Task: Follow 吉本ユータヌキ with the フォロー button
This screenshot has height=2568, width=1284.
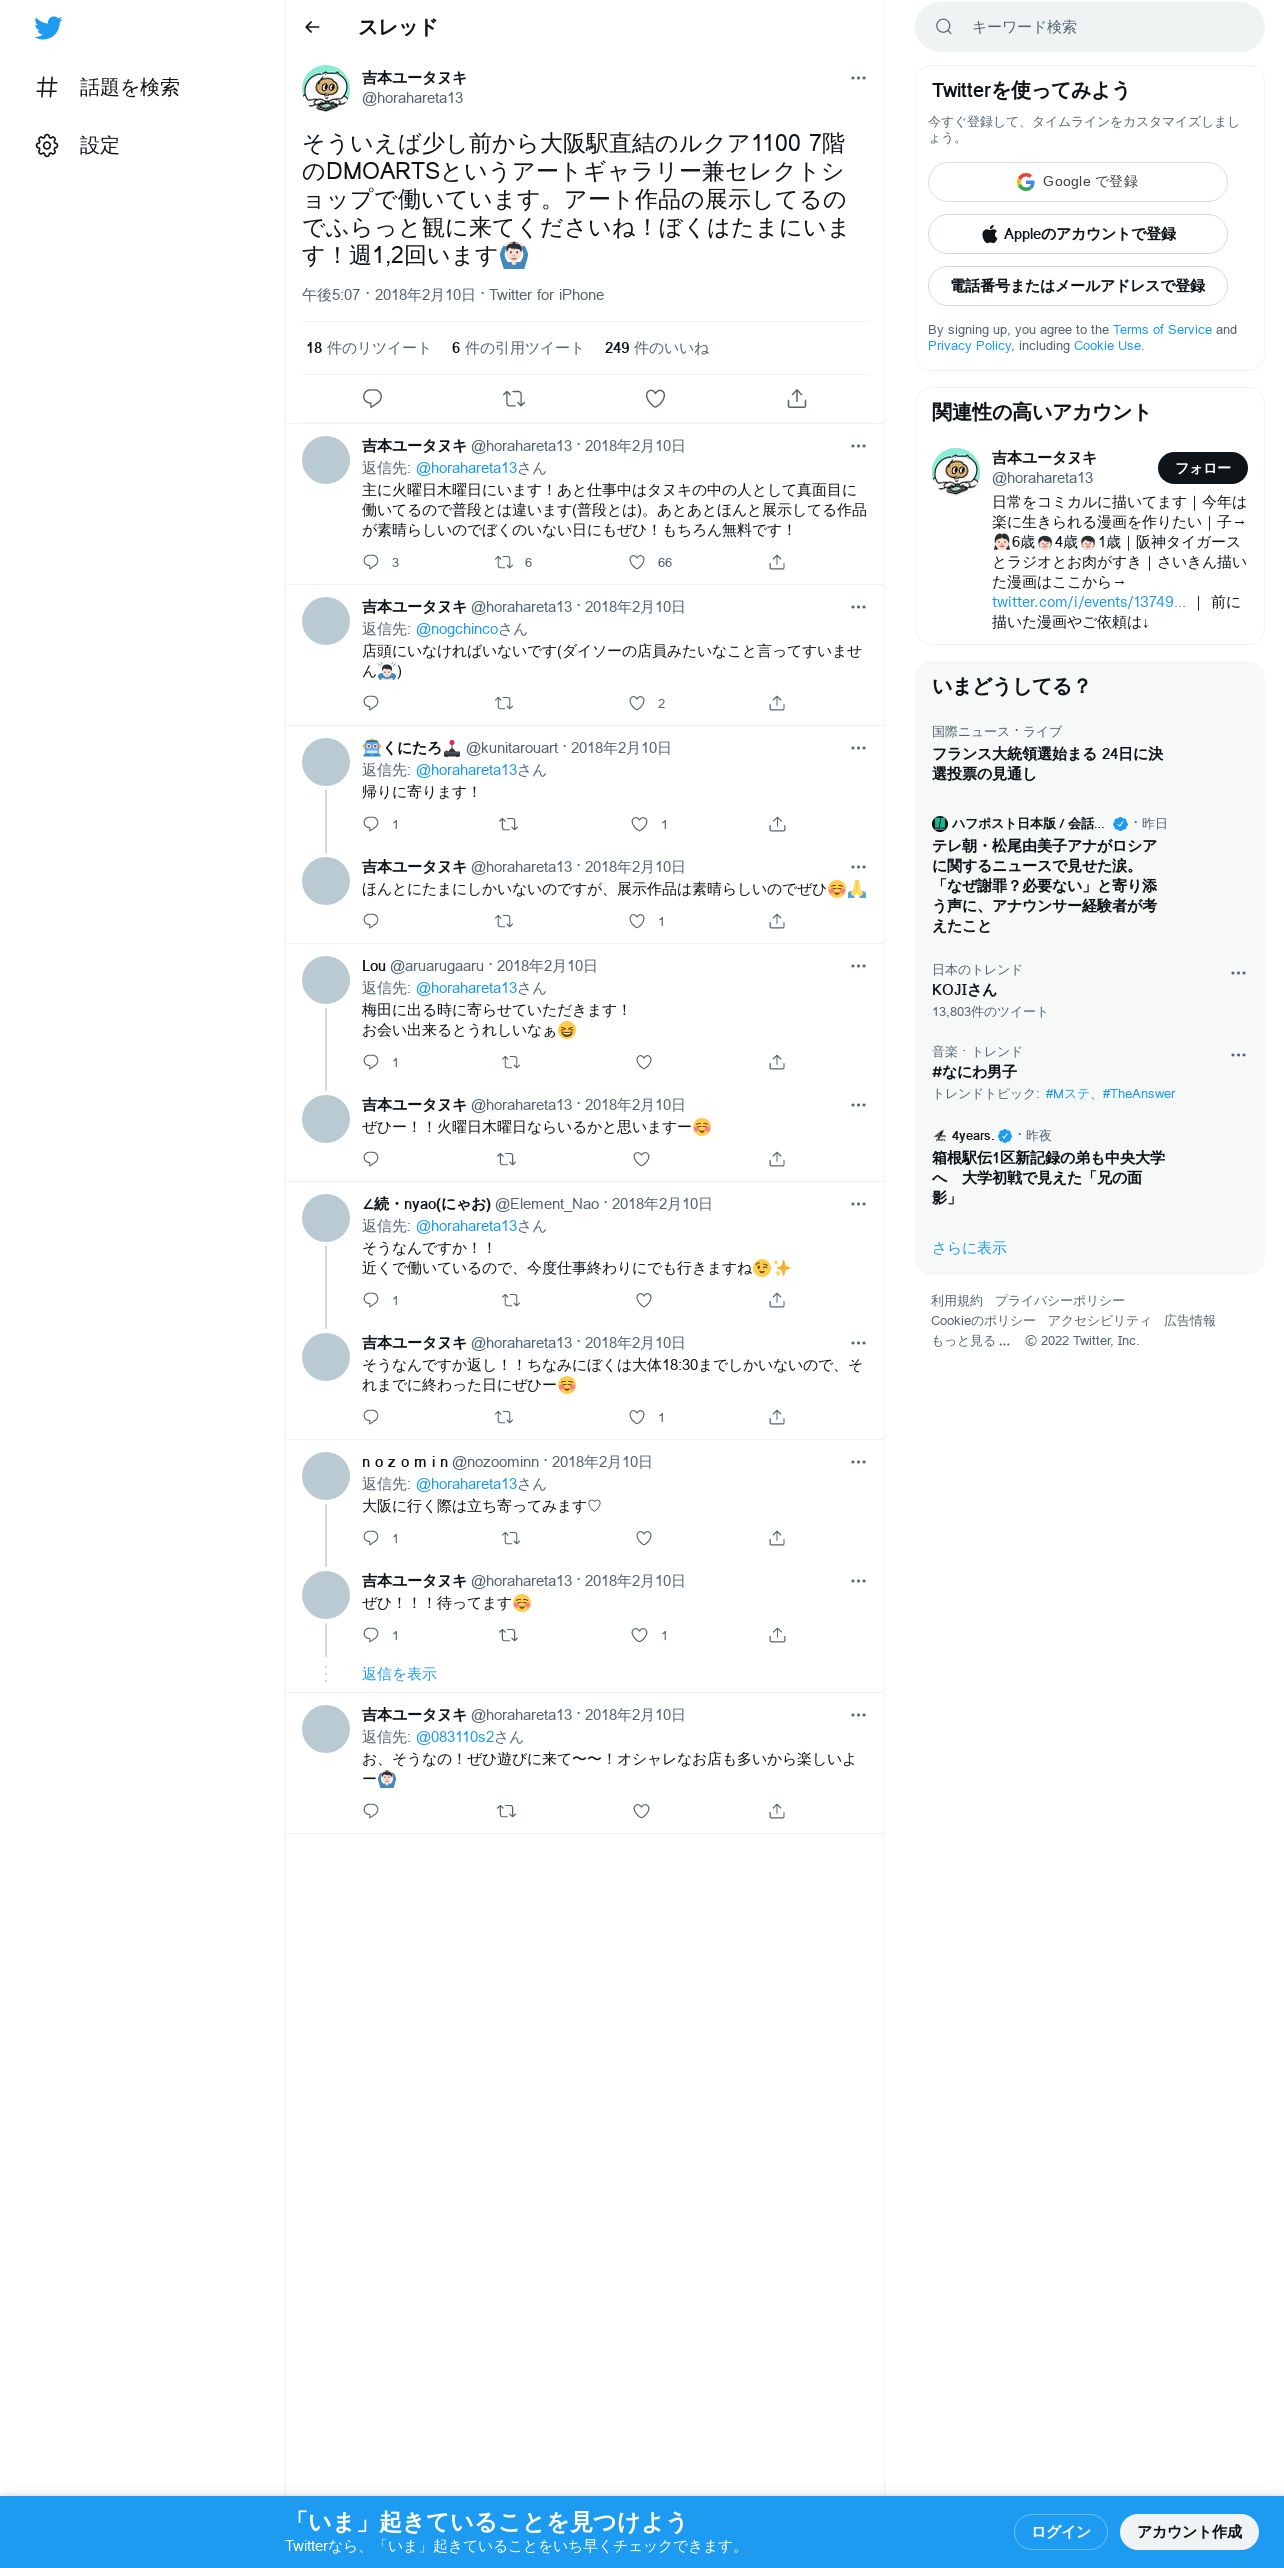Action: 1203,468
